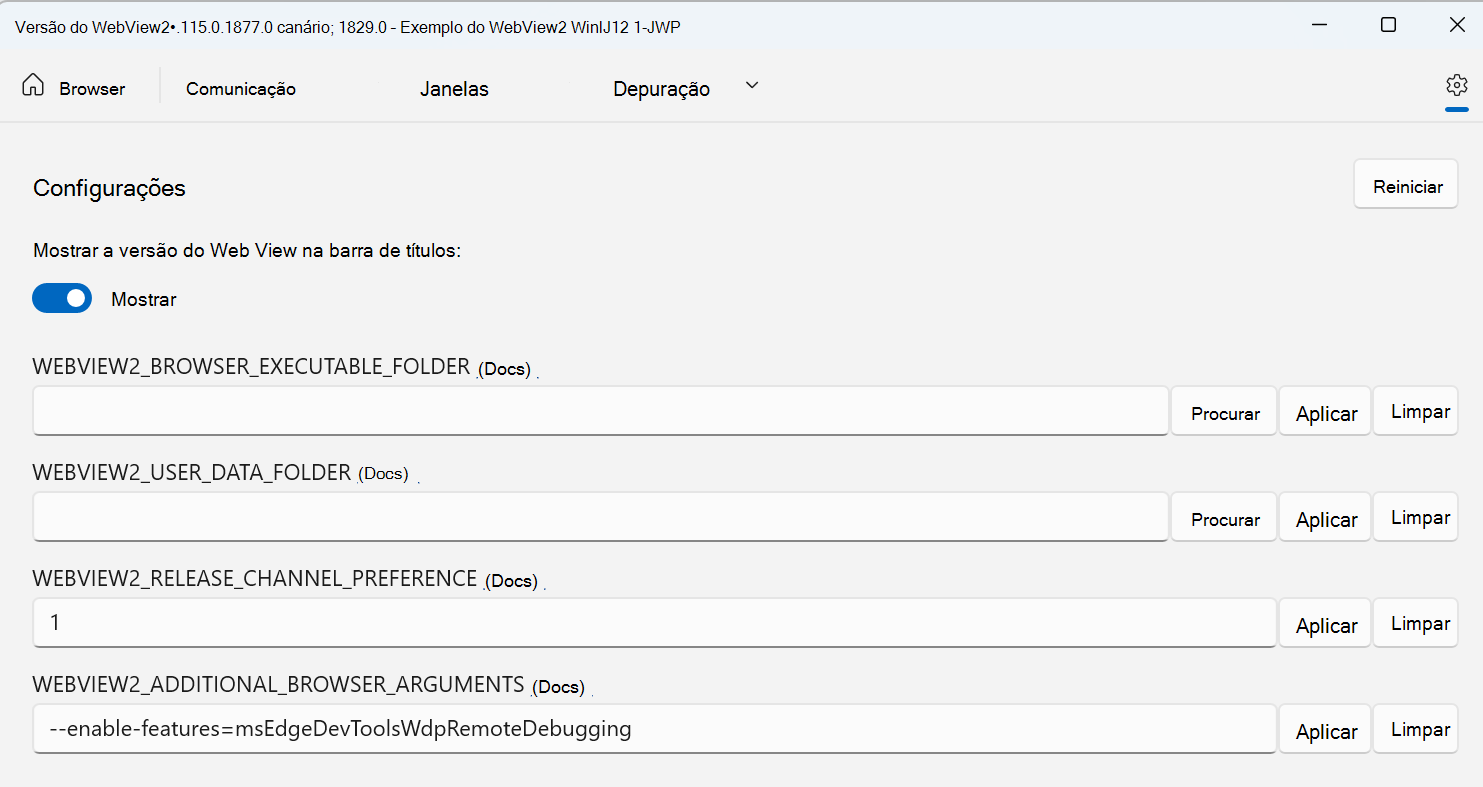1483x787 pixels.
Task: Open the settings gear icon
Action: 1456,85
